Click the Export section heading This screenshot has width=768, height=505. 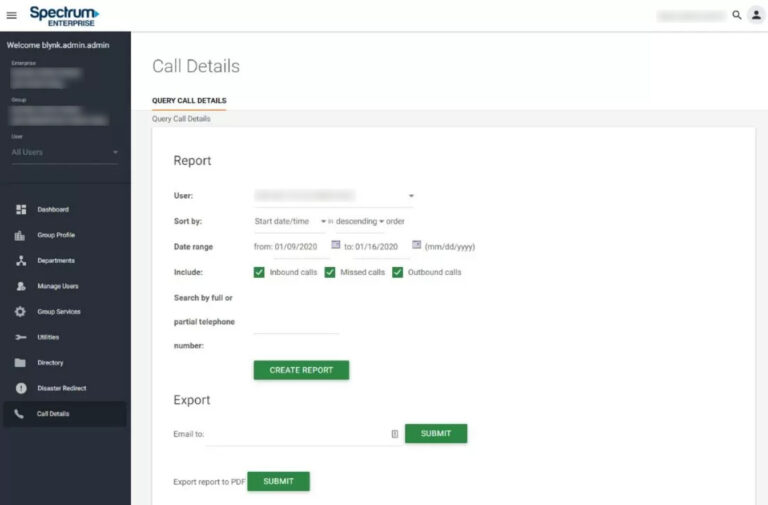tap(192, 400)
